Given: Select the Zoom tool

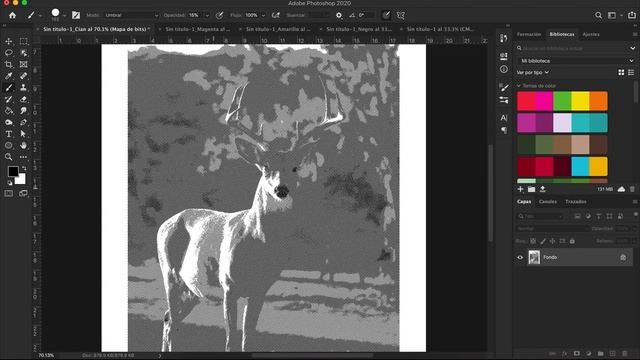Looking at the screenshot, I should [9, 157].
